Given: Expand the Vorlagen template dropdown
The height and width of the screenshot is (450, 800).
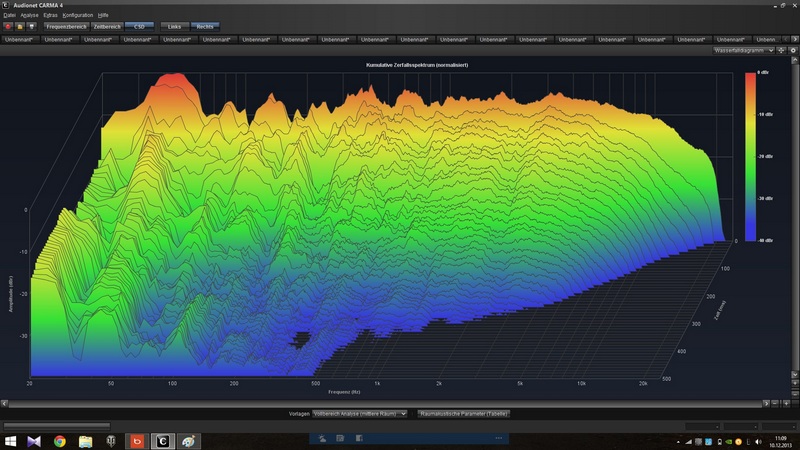Looking at the screenshot, I should [x=360, y=412].
